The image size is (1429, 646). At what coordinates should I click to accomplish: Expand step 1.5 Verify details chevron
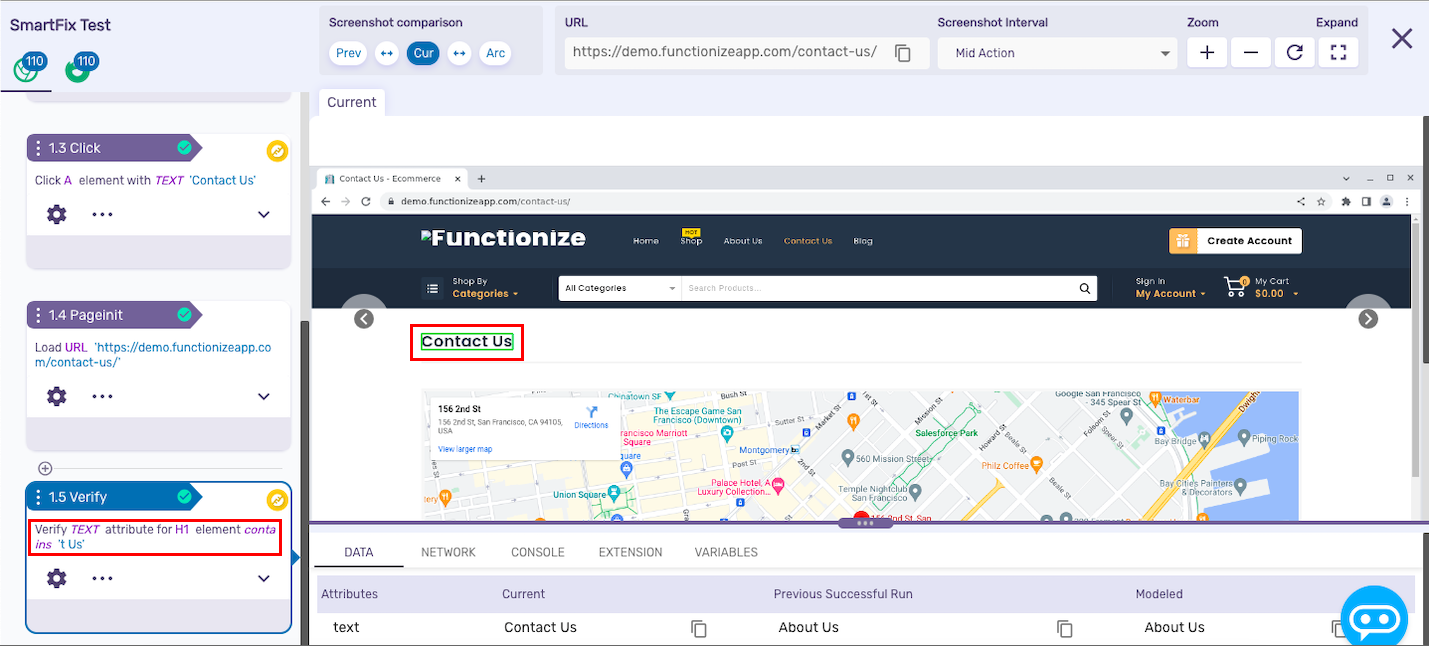point(264,578)
